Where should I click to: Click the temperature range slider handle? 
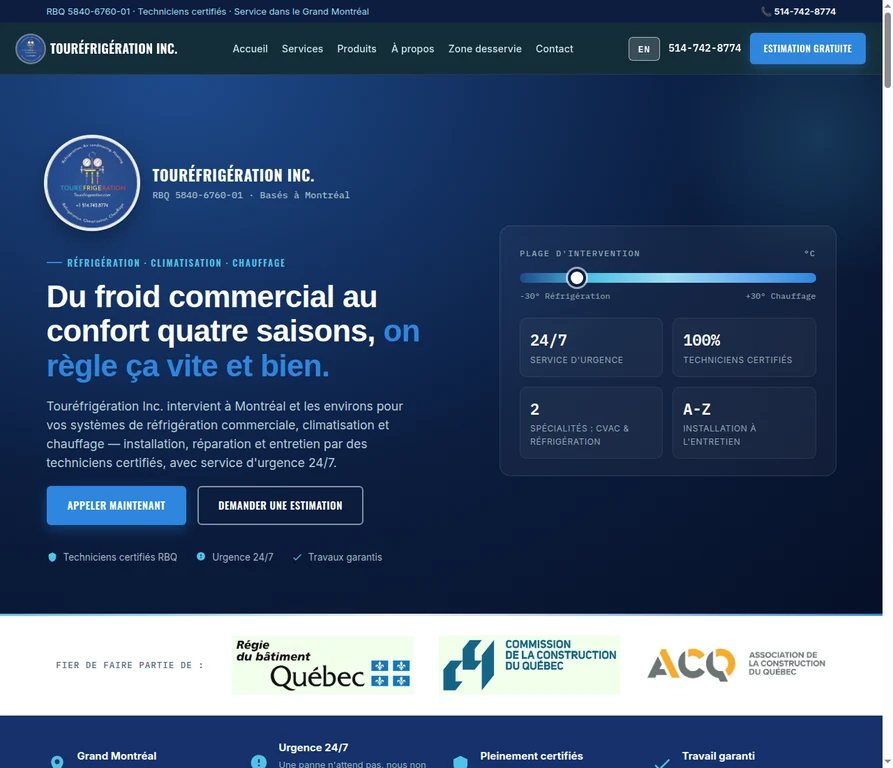pos(576,278)
